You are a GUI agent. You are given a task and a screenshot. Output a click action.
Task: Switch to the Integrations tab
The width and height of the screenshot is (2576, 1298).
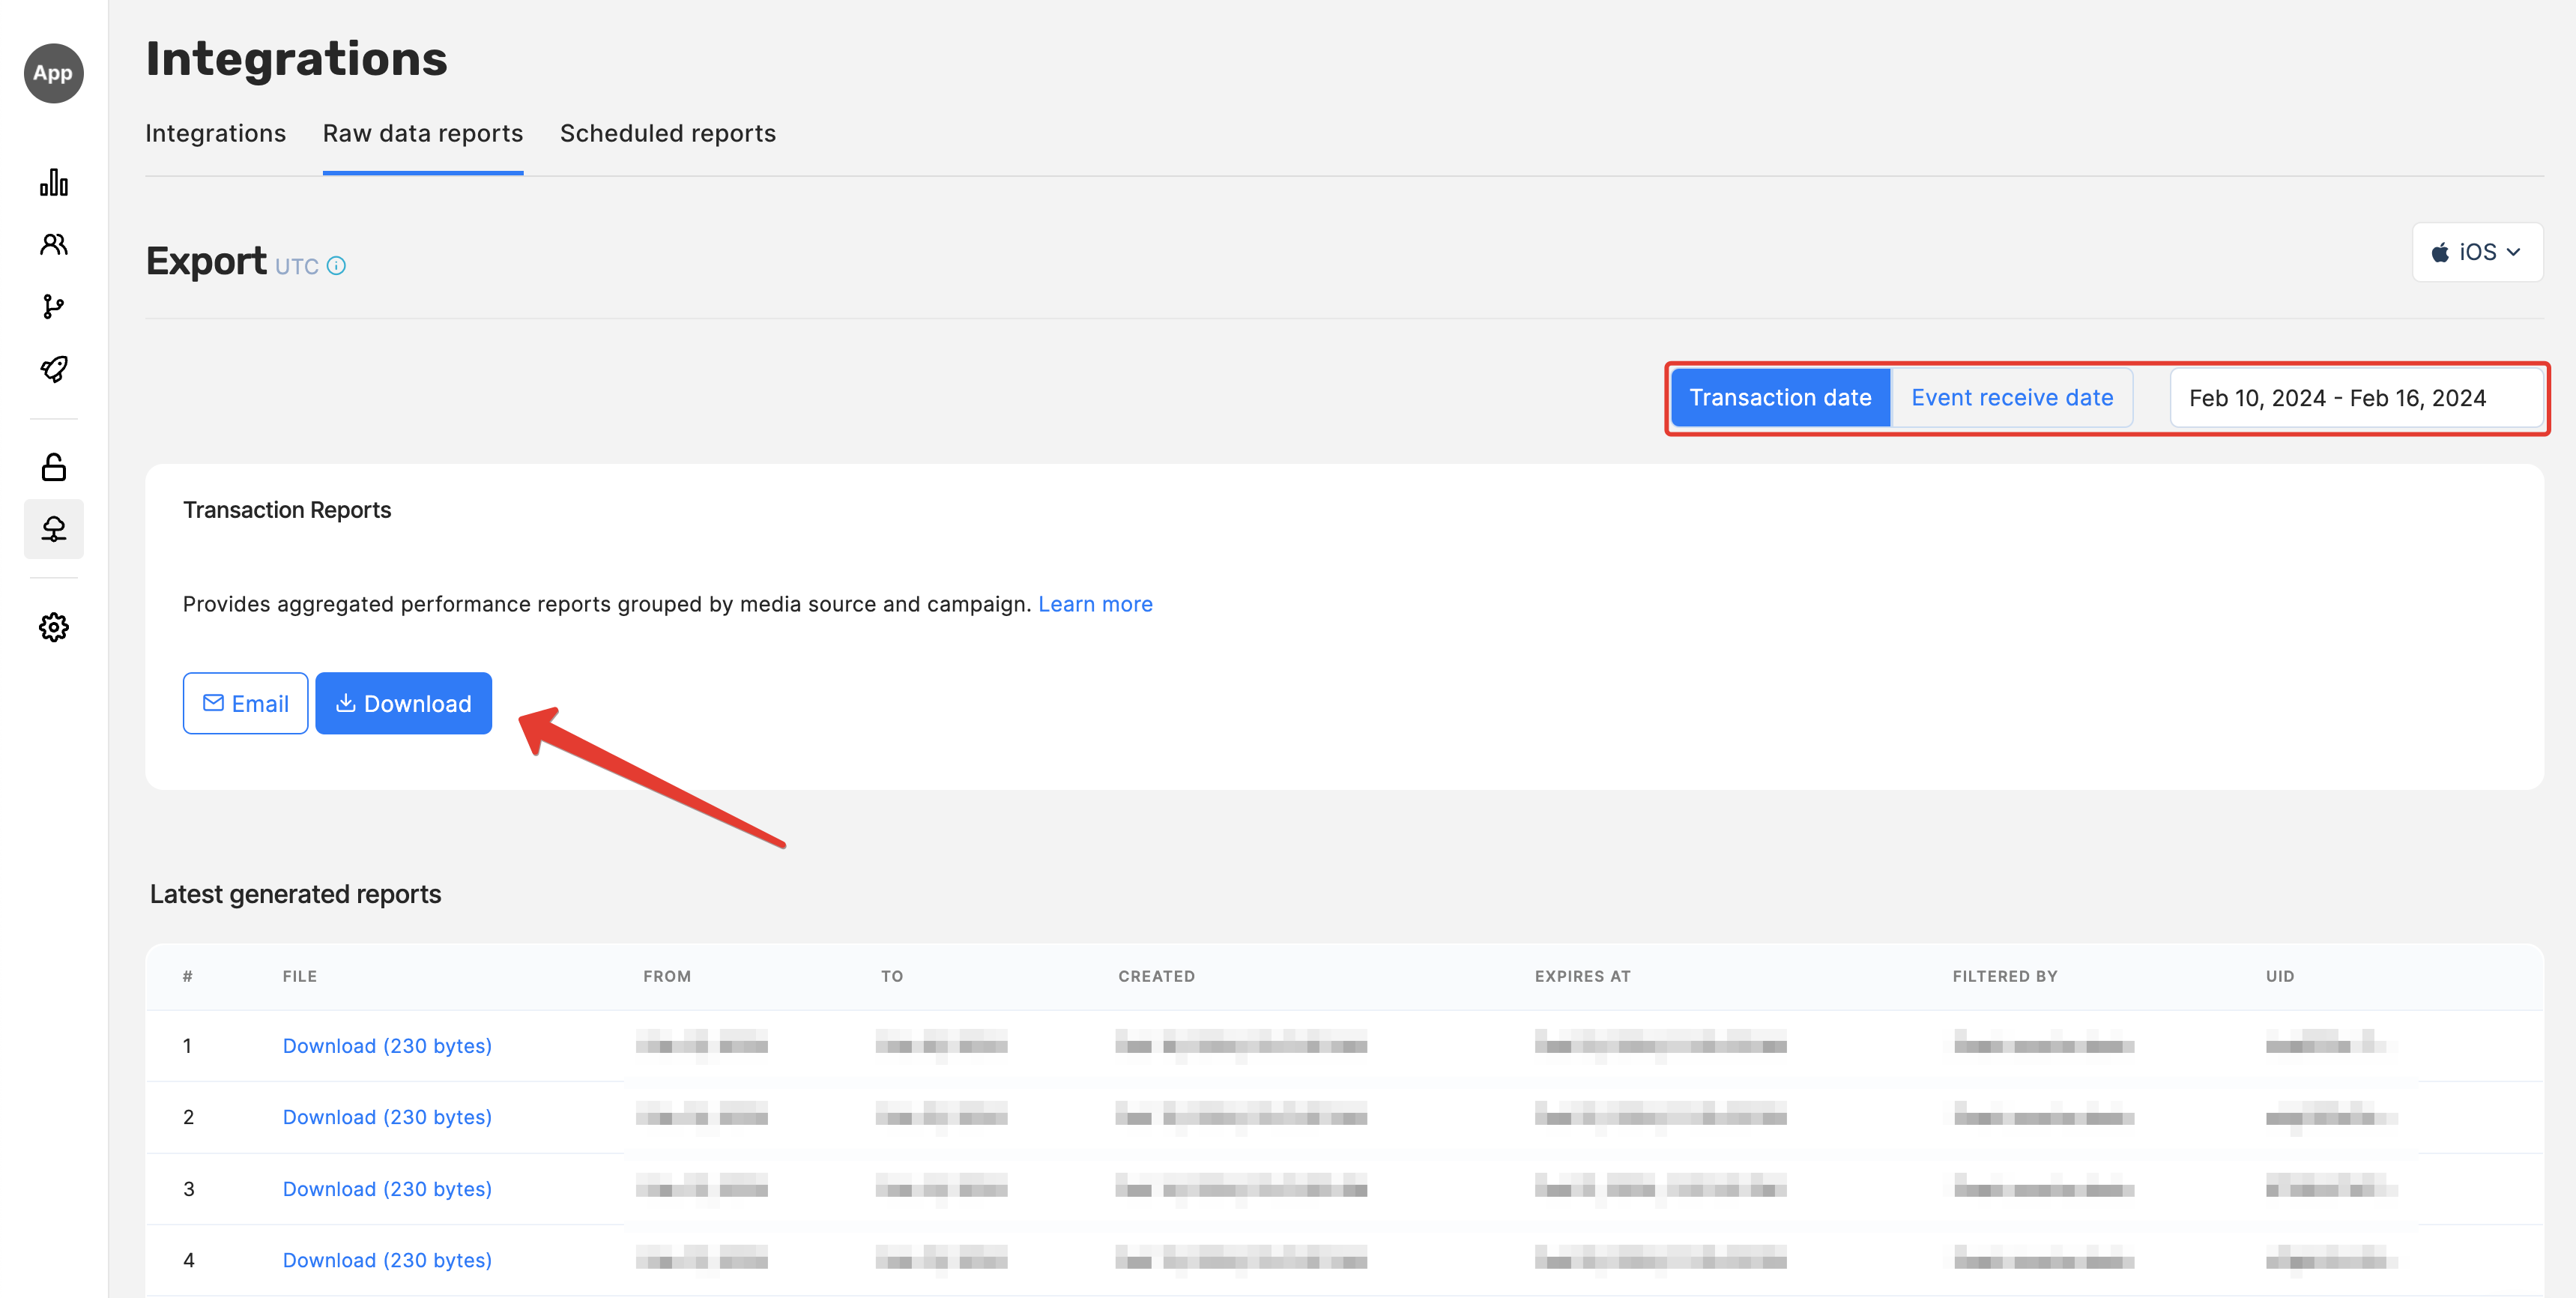click(216, 133)
